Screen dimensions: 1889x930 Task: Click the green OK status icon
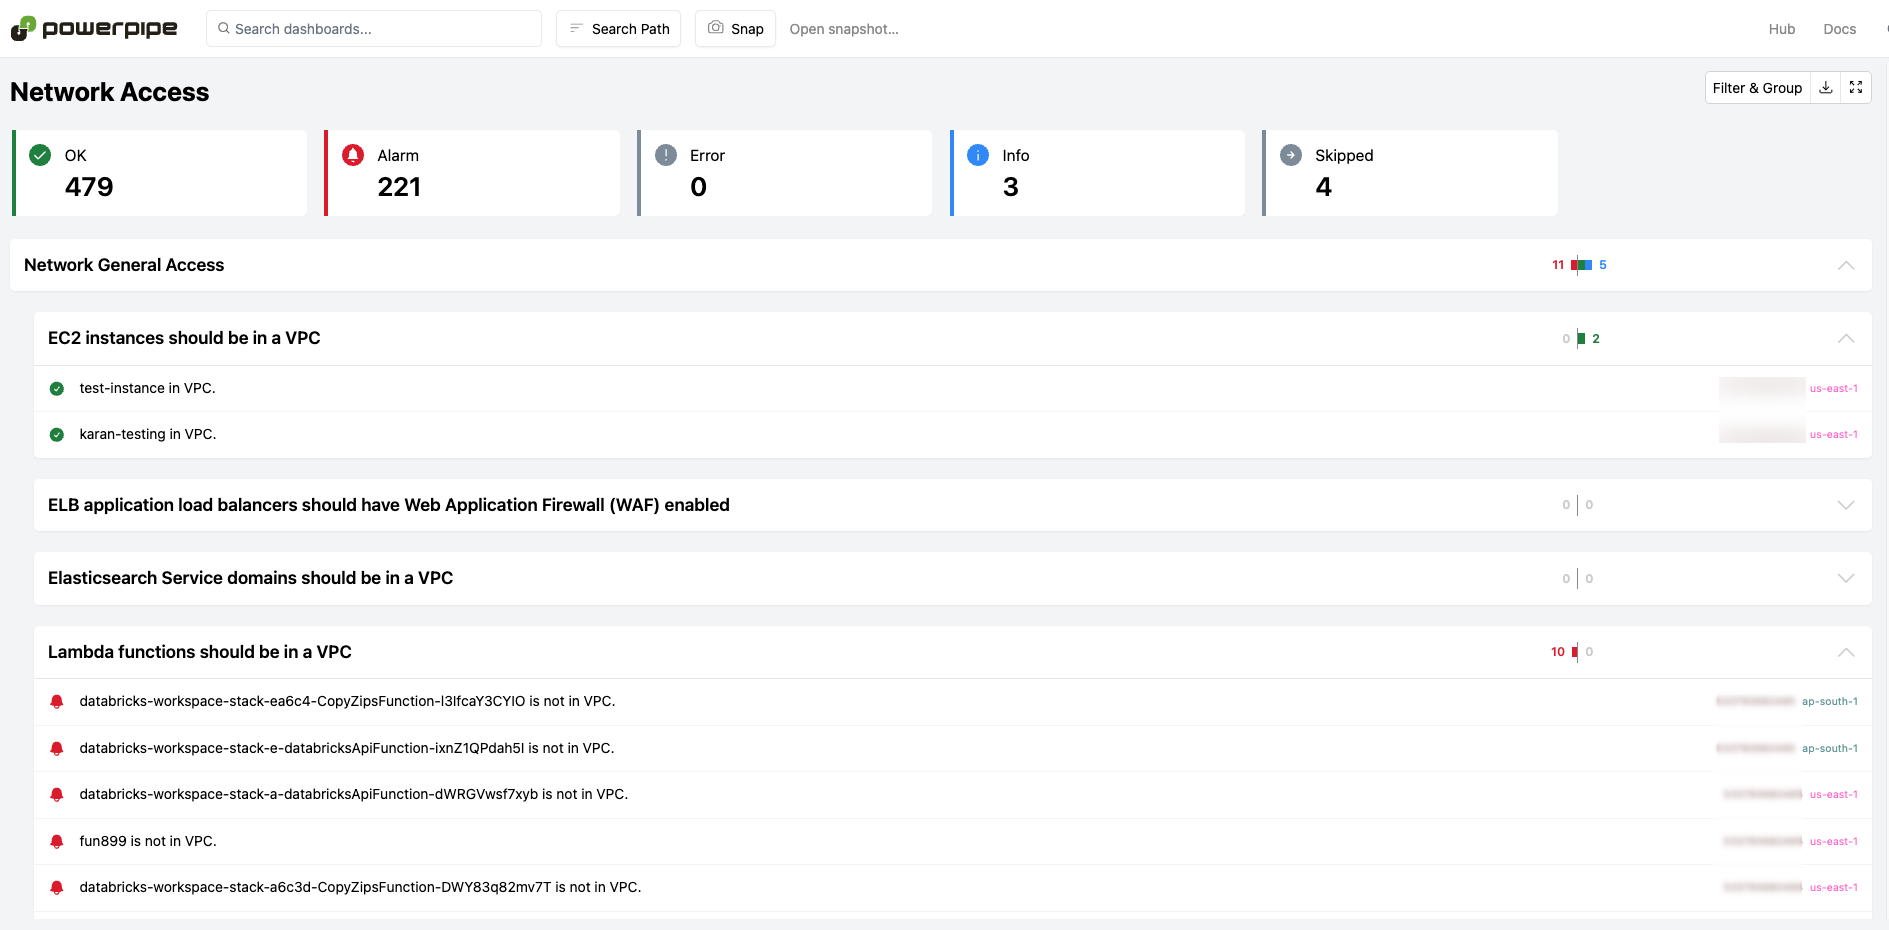(x=40, y=155)
